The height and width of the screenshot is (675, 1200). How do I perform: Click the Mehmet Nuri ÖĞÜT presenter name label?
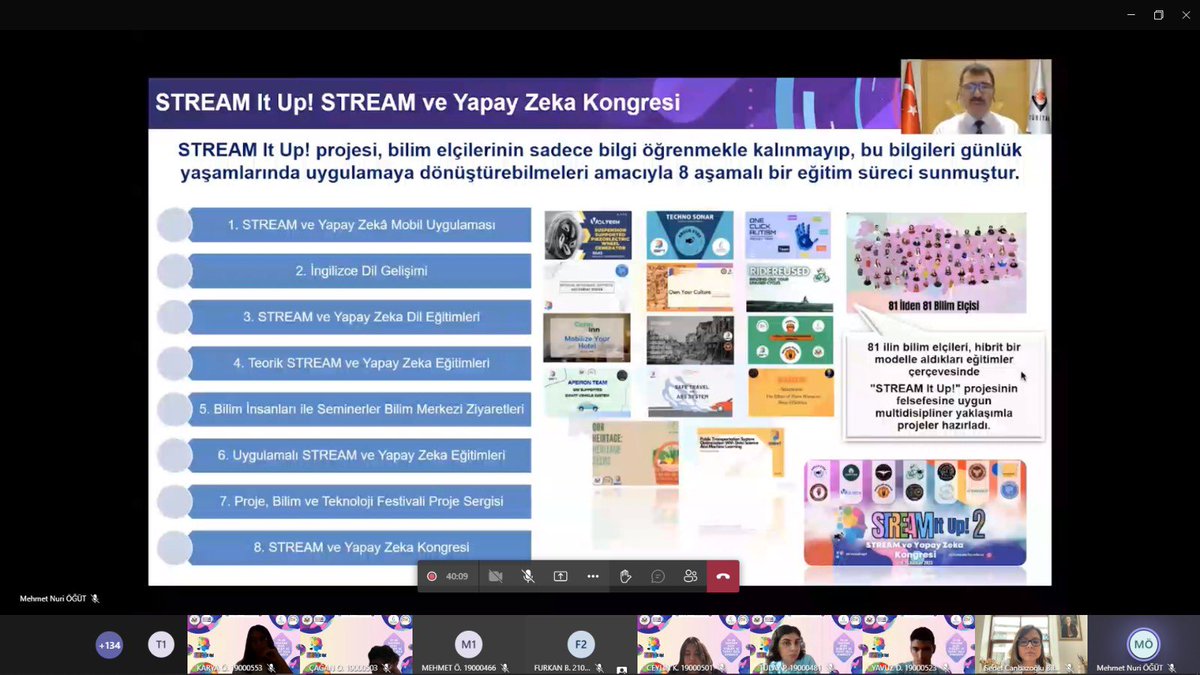pos(55,599)
